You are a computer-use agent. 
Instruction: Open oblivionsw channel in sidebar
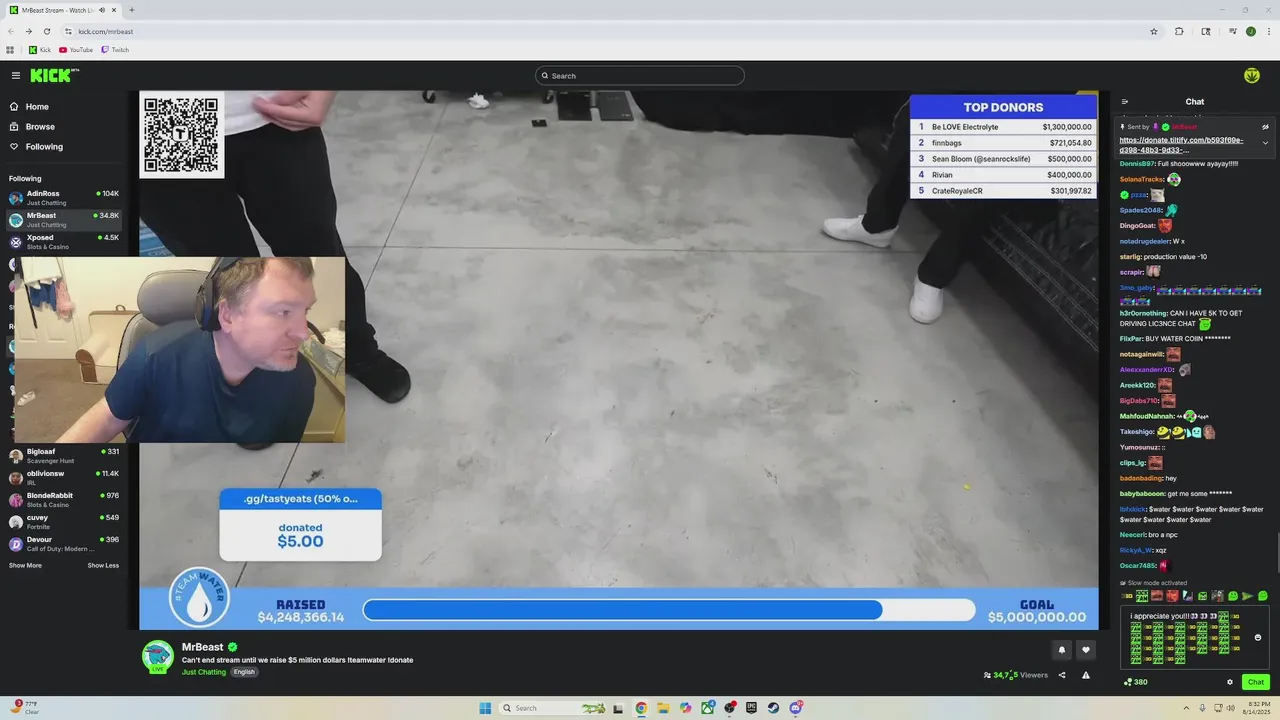64,478
